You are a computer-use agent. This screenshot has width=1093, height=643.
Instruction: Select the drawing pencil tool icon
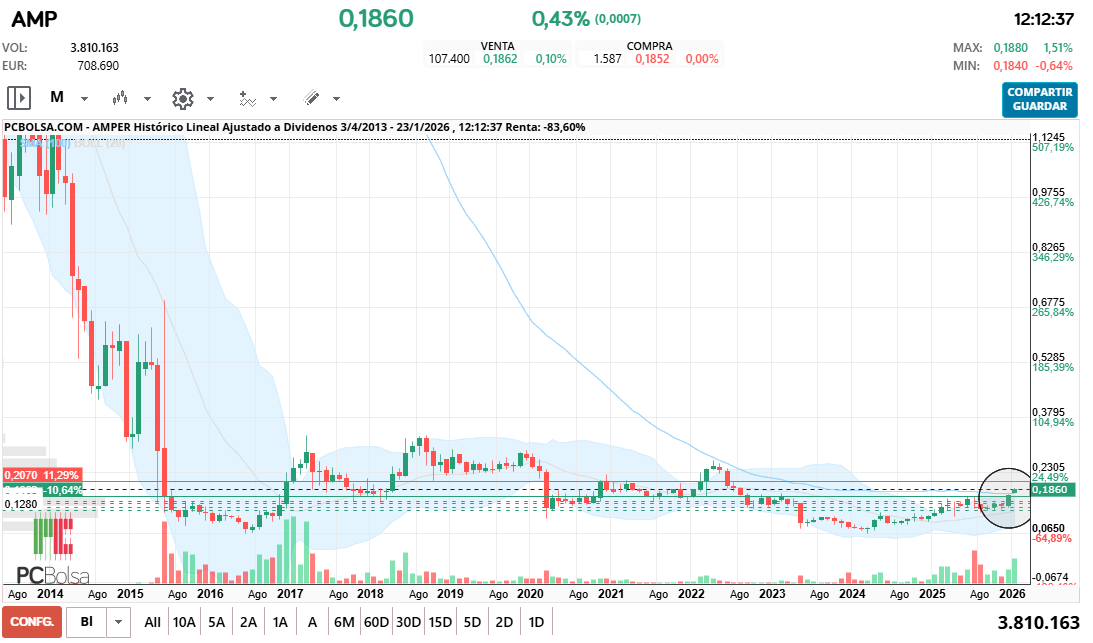pos(310,98)
